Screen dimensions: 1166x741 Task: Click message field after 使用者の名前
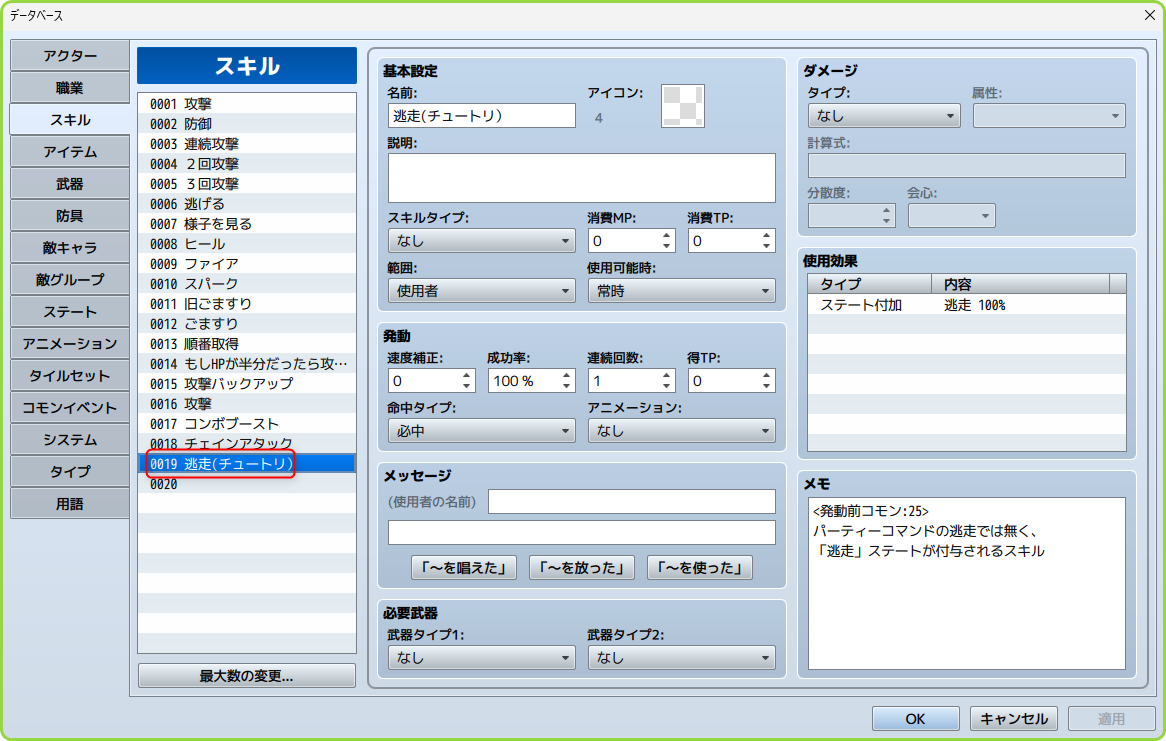[x=631, y=501]
